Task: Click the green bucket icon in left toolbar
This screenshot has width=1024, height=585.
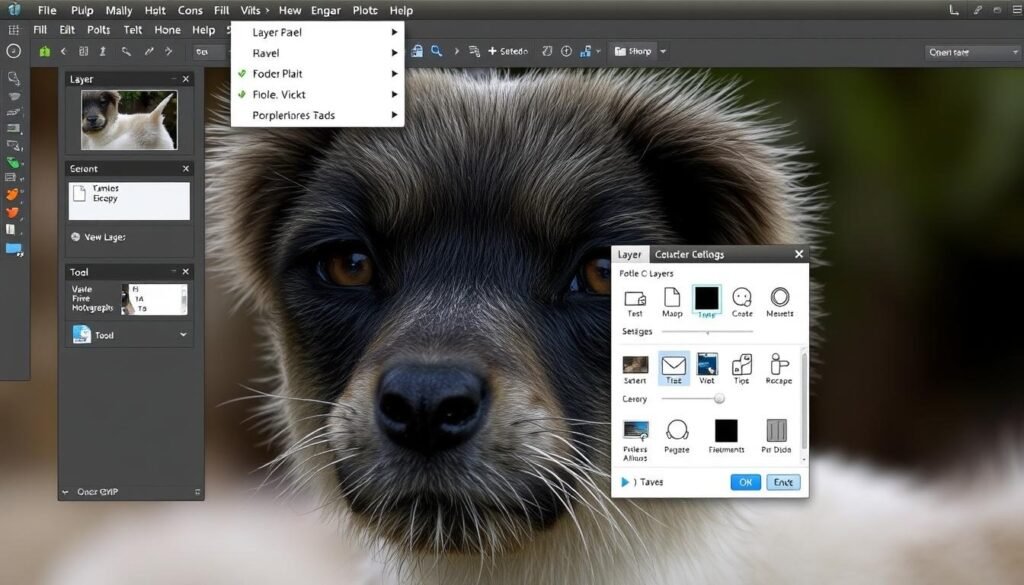Action: coord(14,162)
